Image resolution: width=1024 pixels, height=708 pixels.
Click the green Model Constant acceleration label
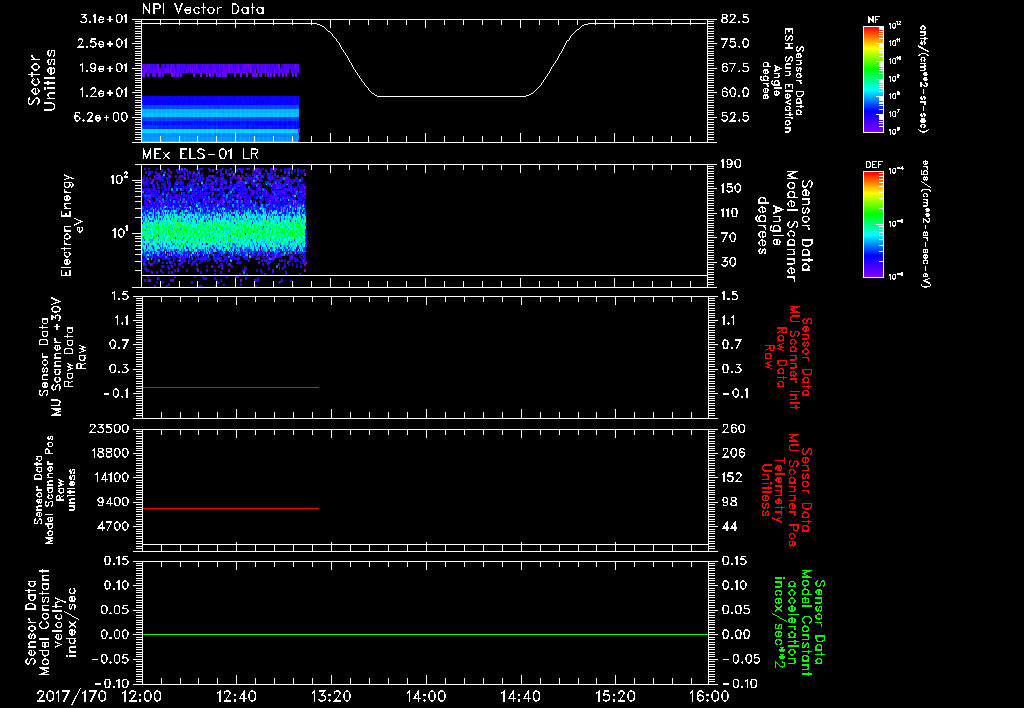coord(799,622)
